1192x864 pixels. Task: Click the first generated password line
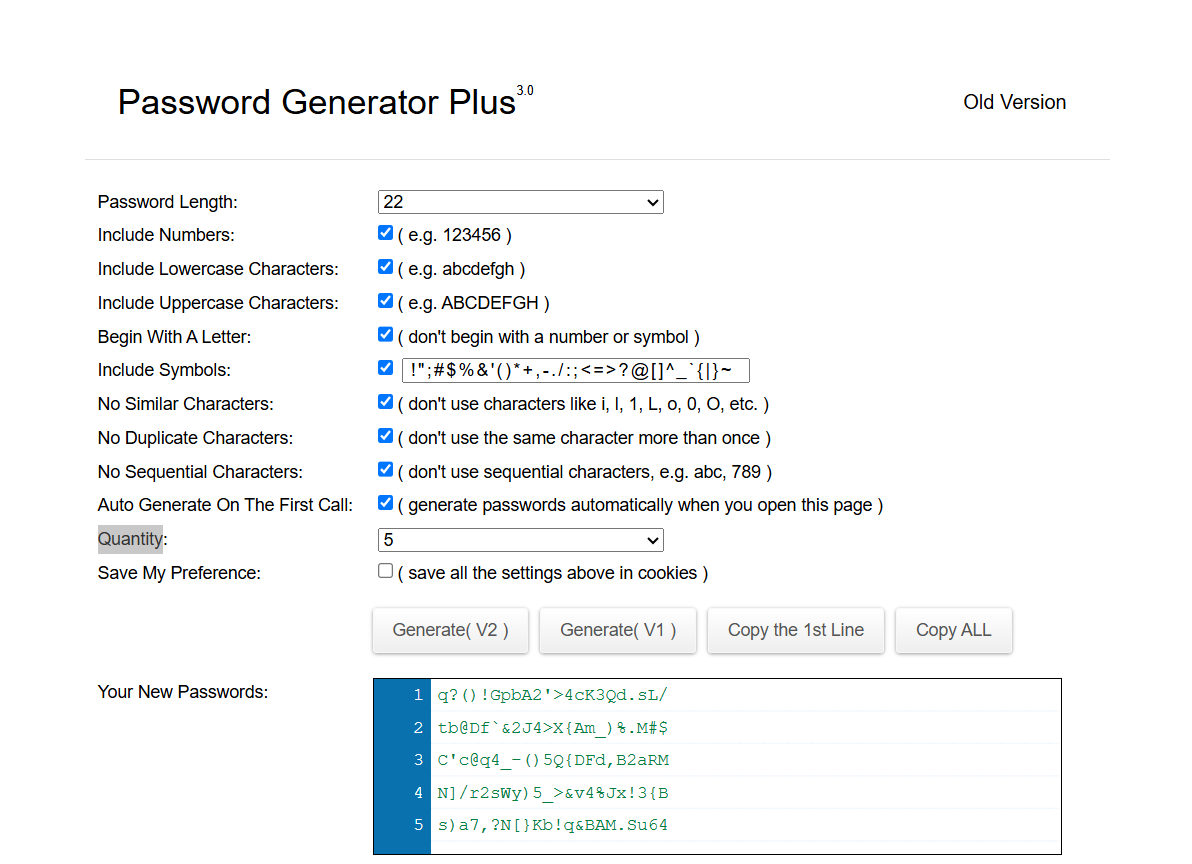(x=552, y=695)
